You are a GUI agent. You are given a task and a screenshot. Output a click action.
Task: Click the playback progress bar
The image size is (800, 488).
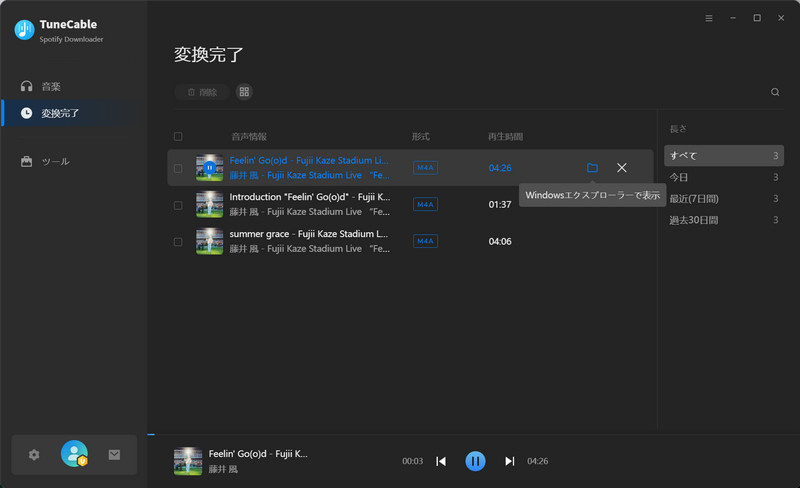tap(473, 434)
